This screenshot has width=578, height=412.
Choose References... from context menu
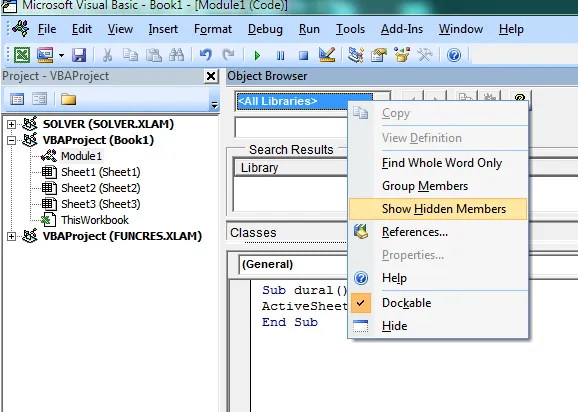(438, 232)
